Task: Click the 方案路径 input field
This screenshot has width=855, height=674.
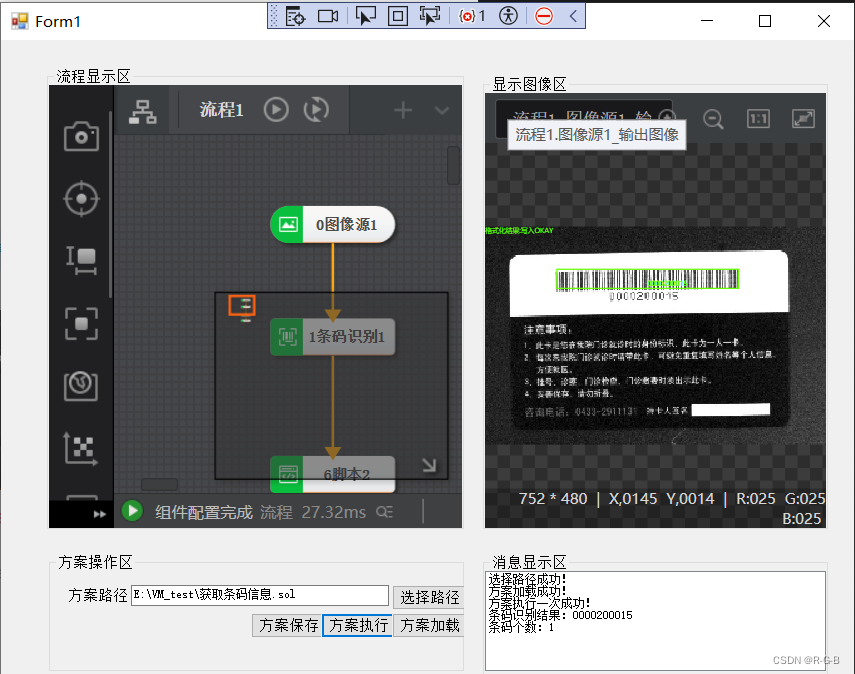Action: point(260,595)
